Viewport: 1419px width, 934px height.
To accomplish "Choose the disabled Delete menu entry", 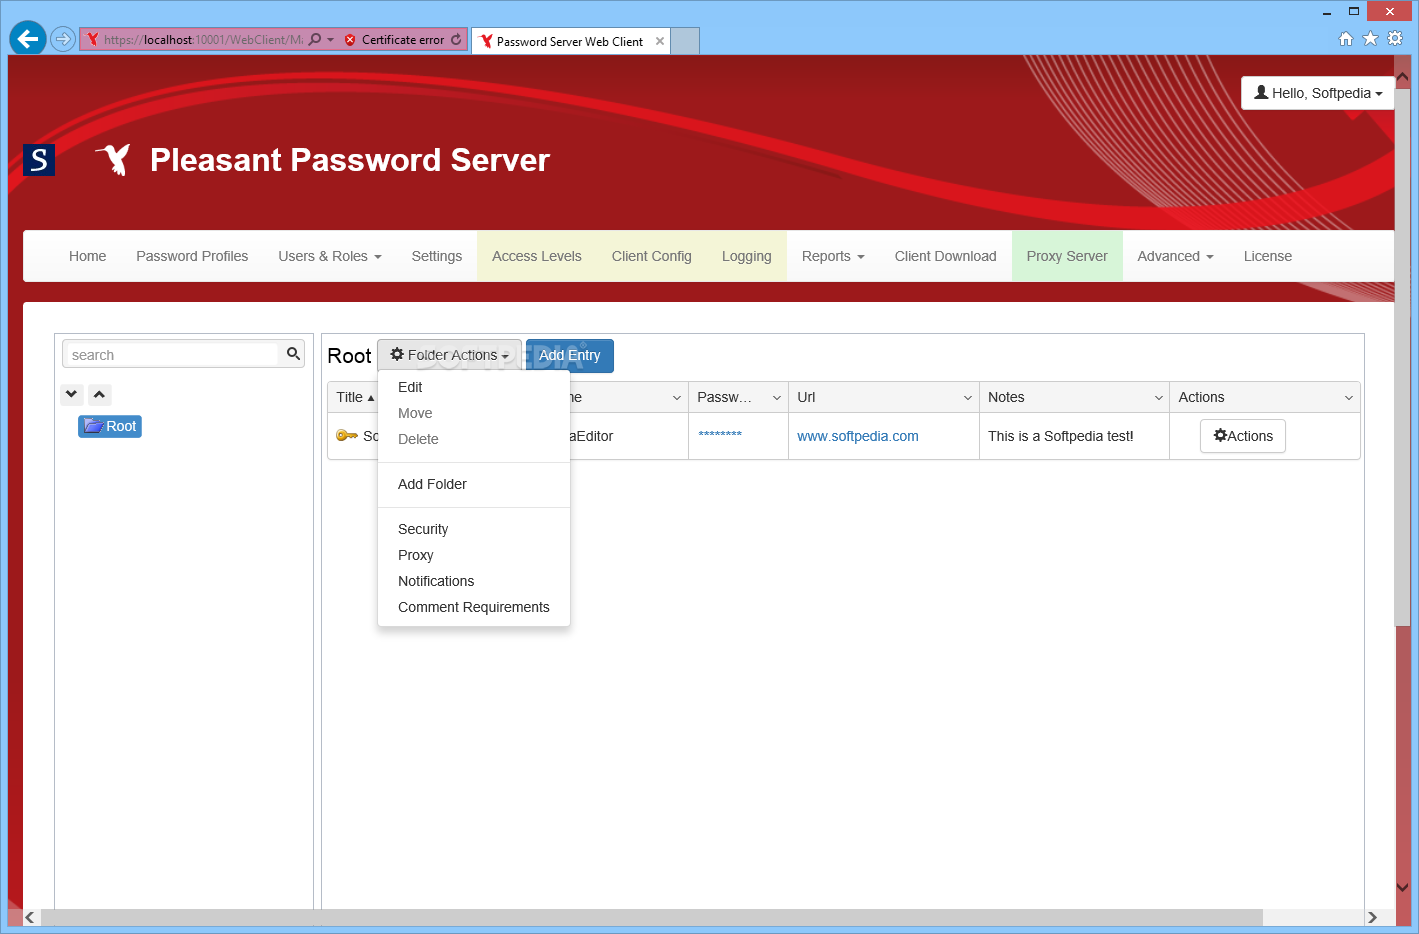I will coord(418,439).
